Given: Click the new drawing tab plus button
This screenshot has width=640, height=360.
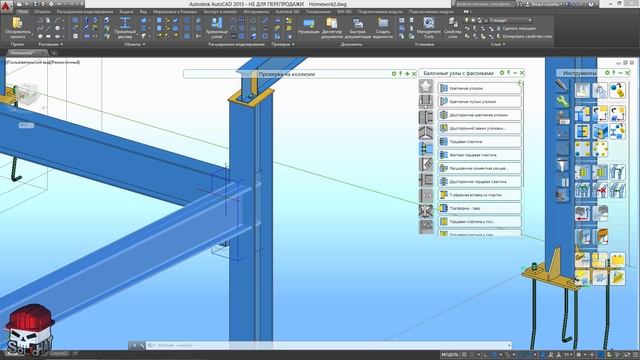Looking at the screenshot, I should [53, 53].
